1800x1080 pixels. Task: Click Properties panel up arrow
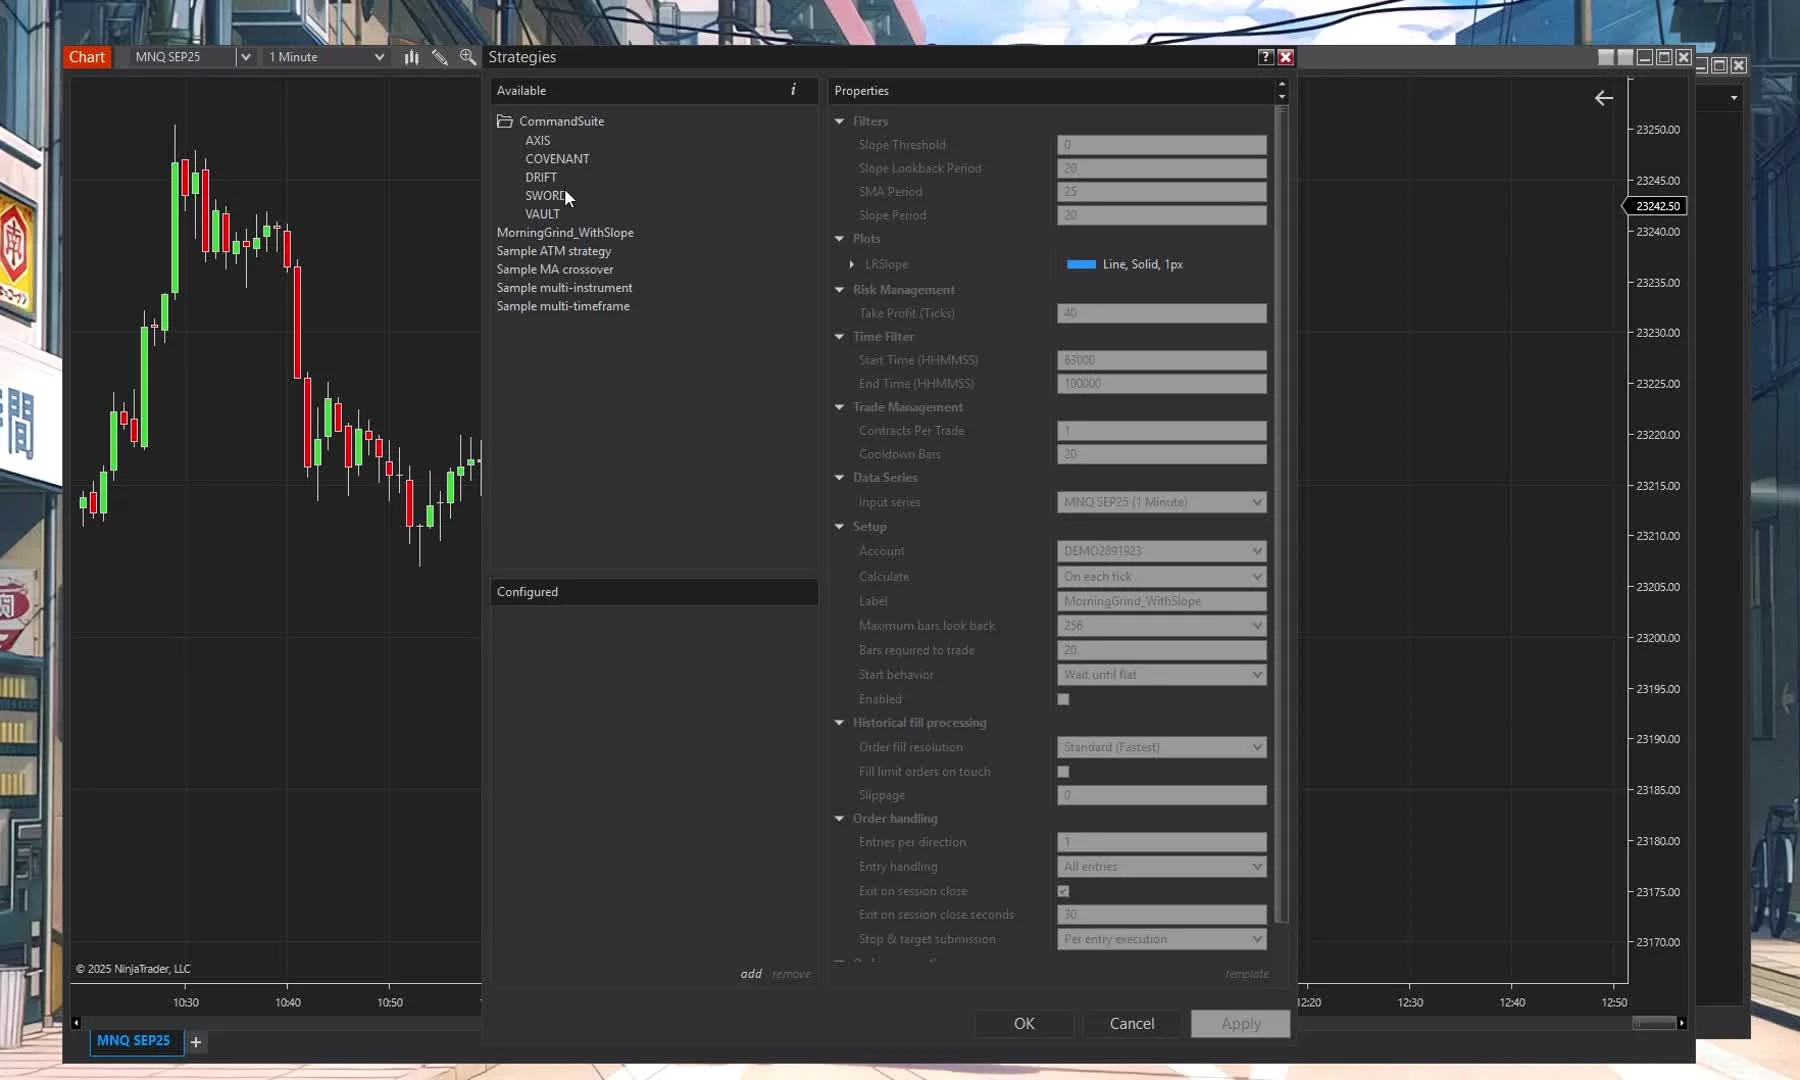[1282, 85]
